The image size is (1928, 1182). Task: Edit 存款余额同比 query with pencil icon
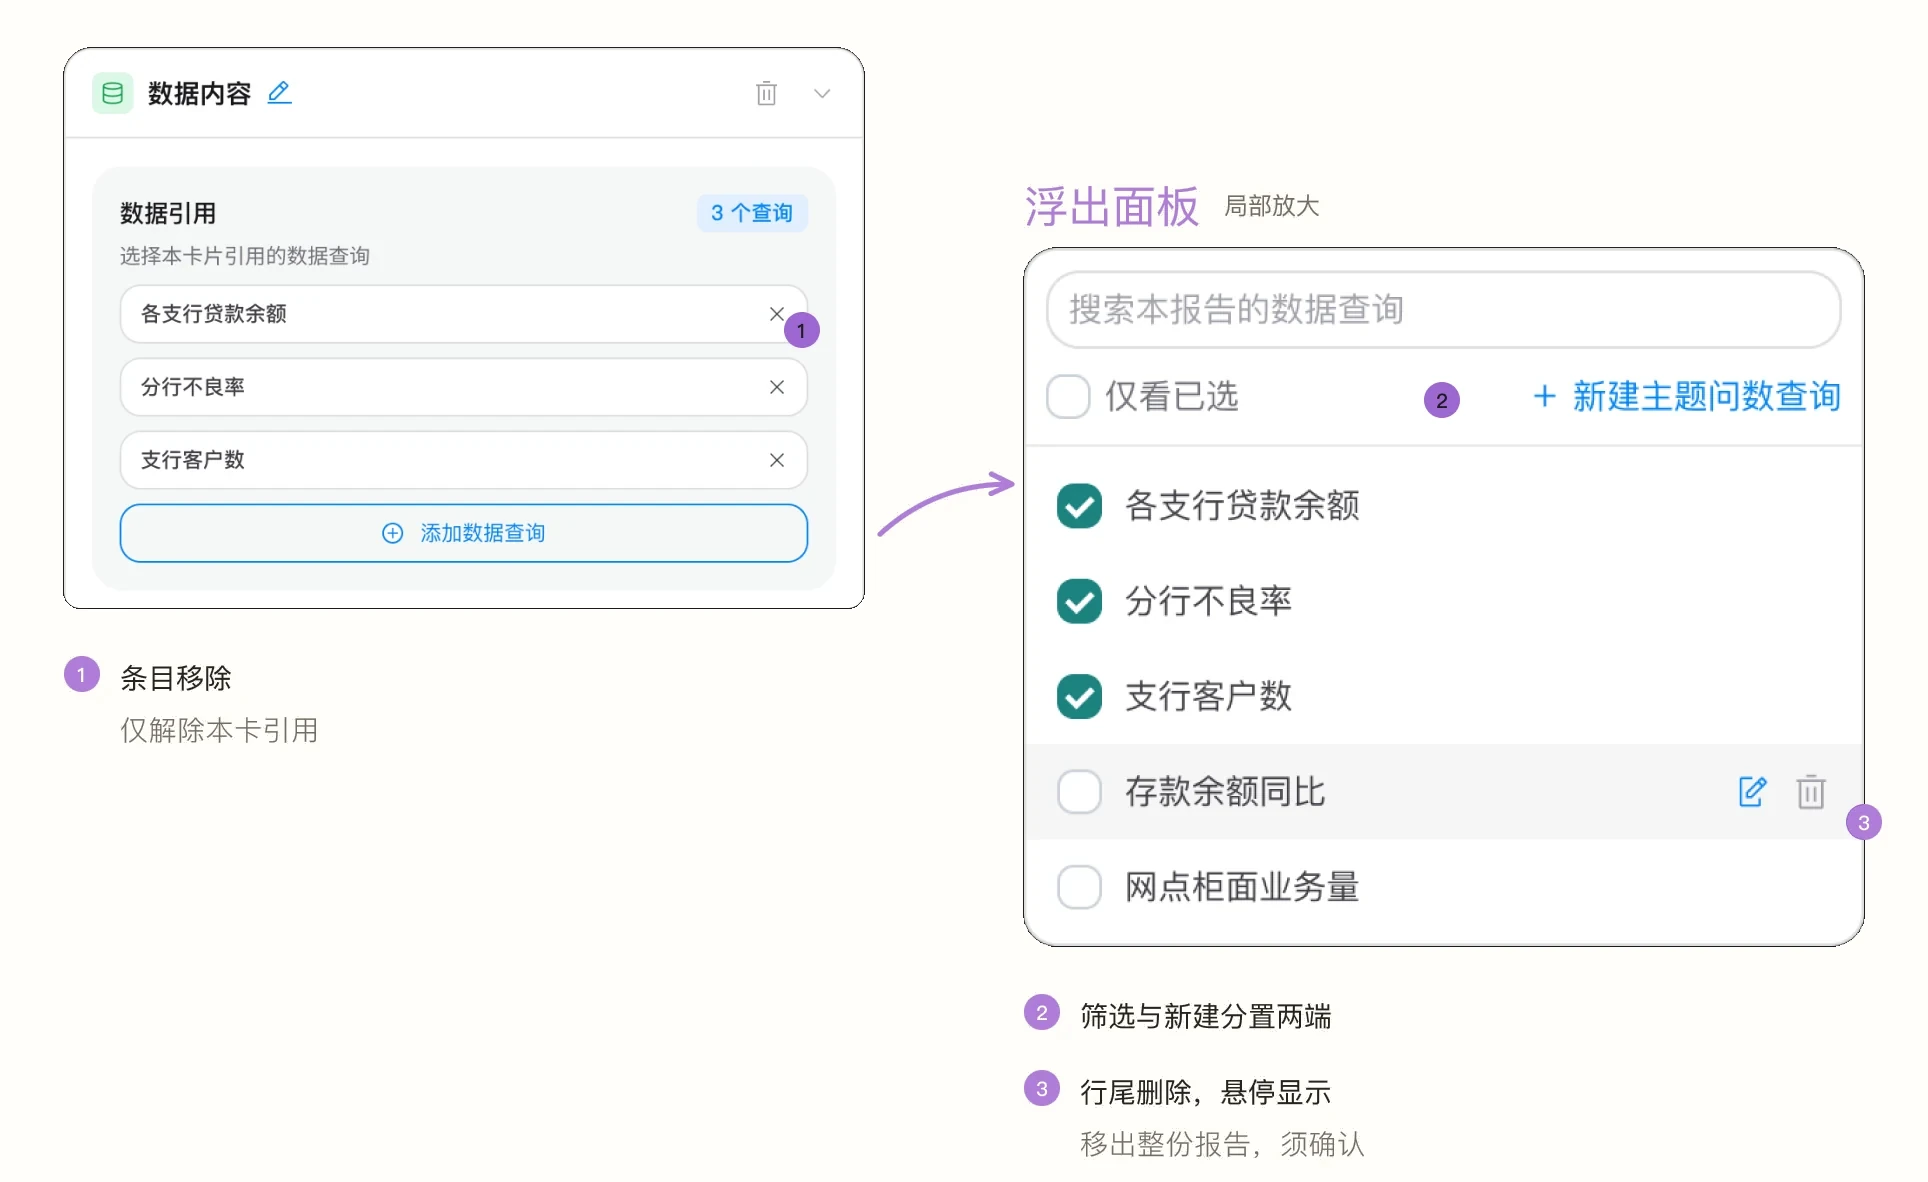point(1753,792)
